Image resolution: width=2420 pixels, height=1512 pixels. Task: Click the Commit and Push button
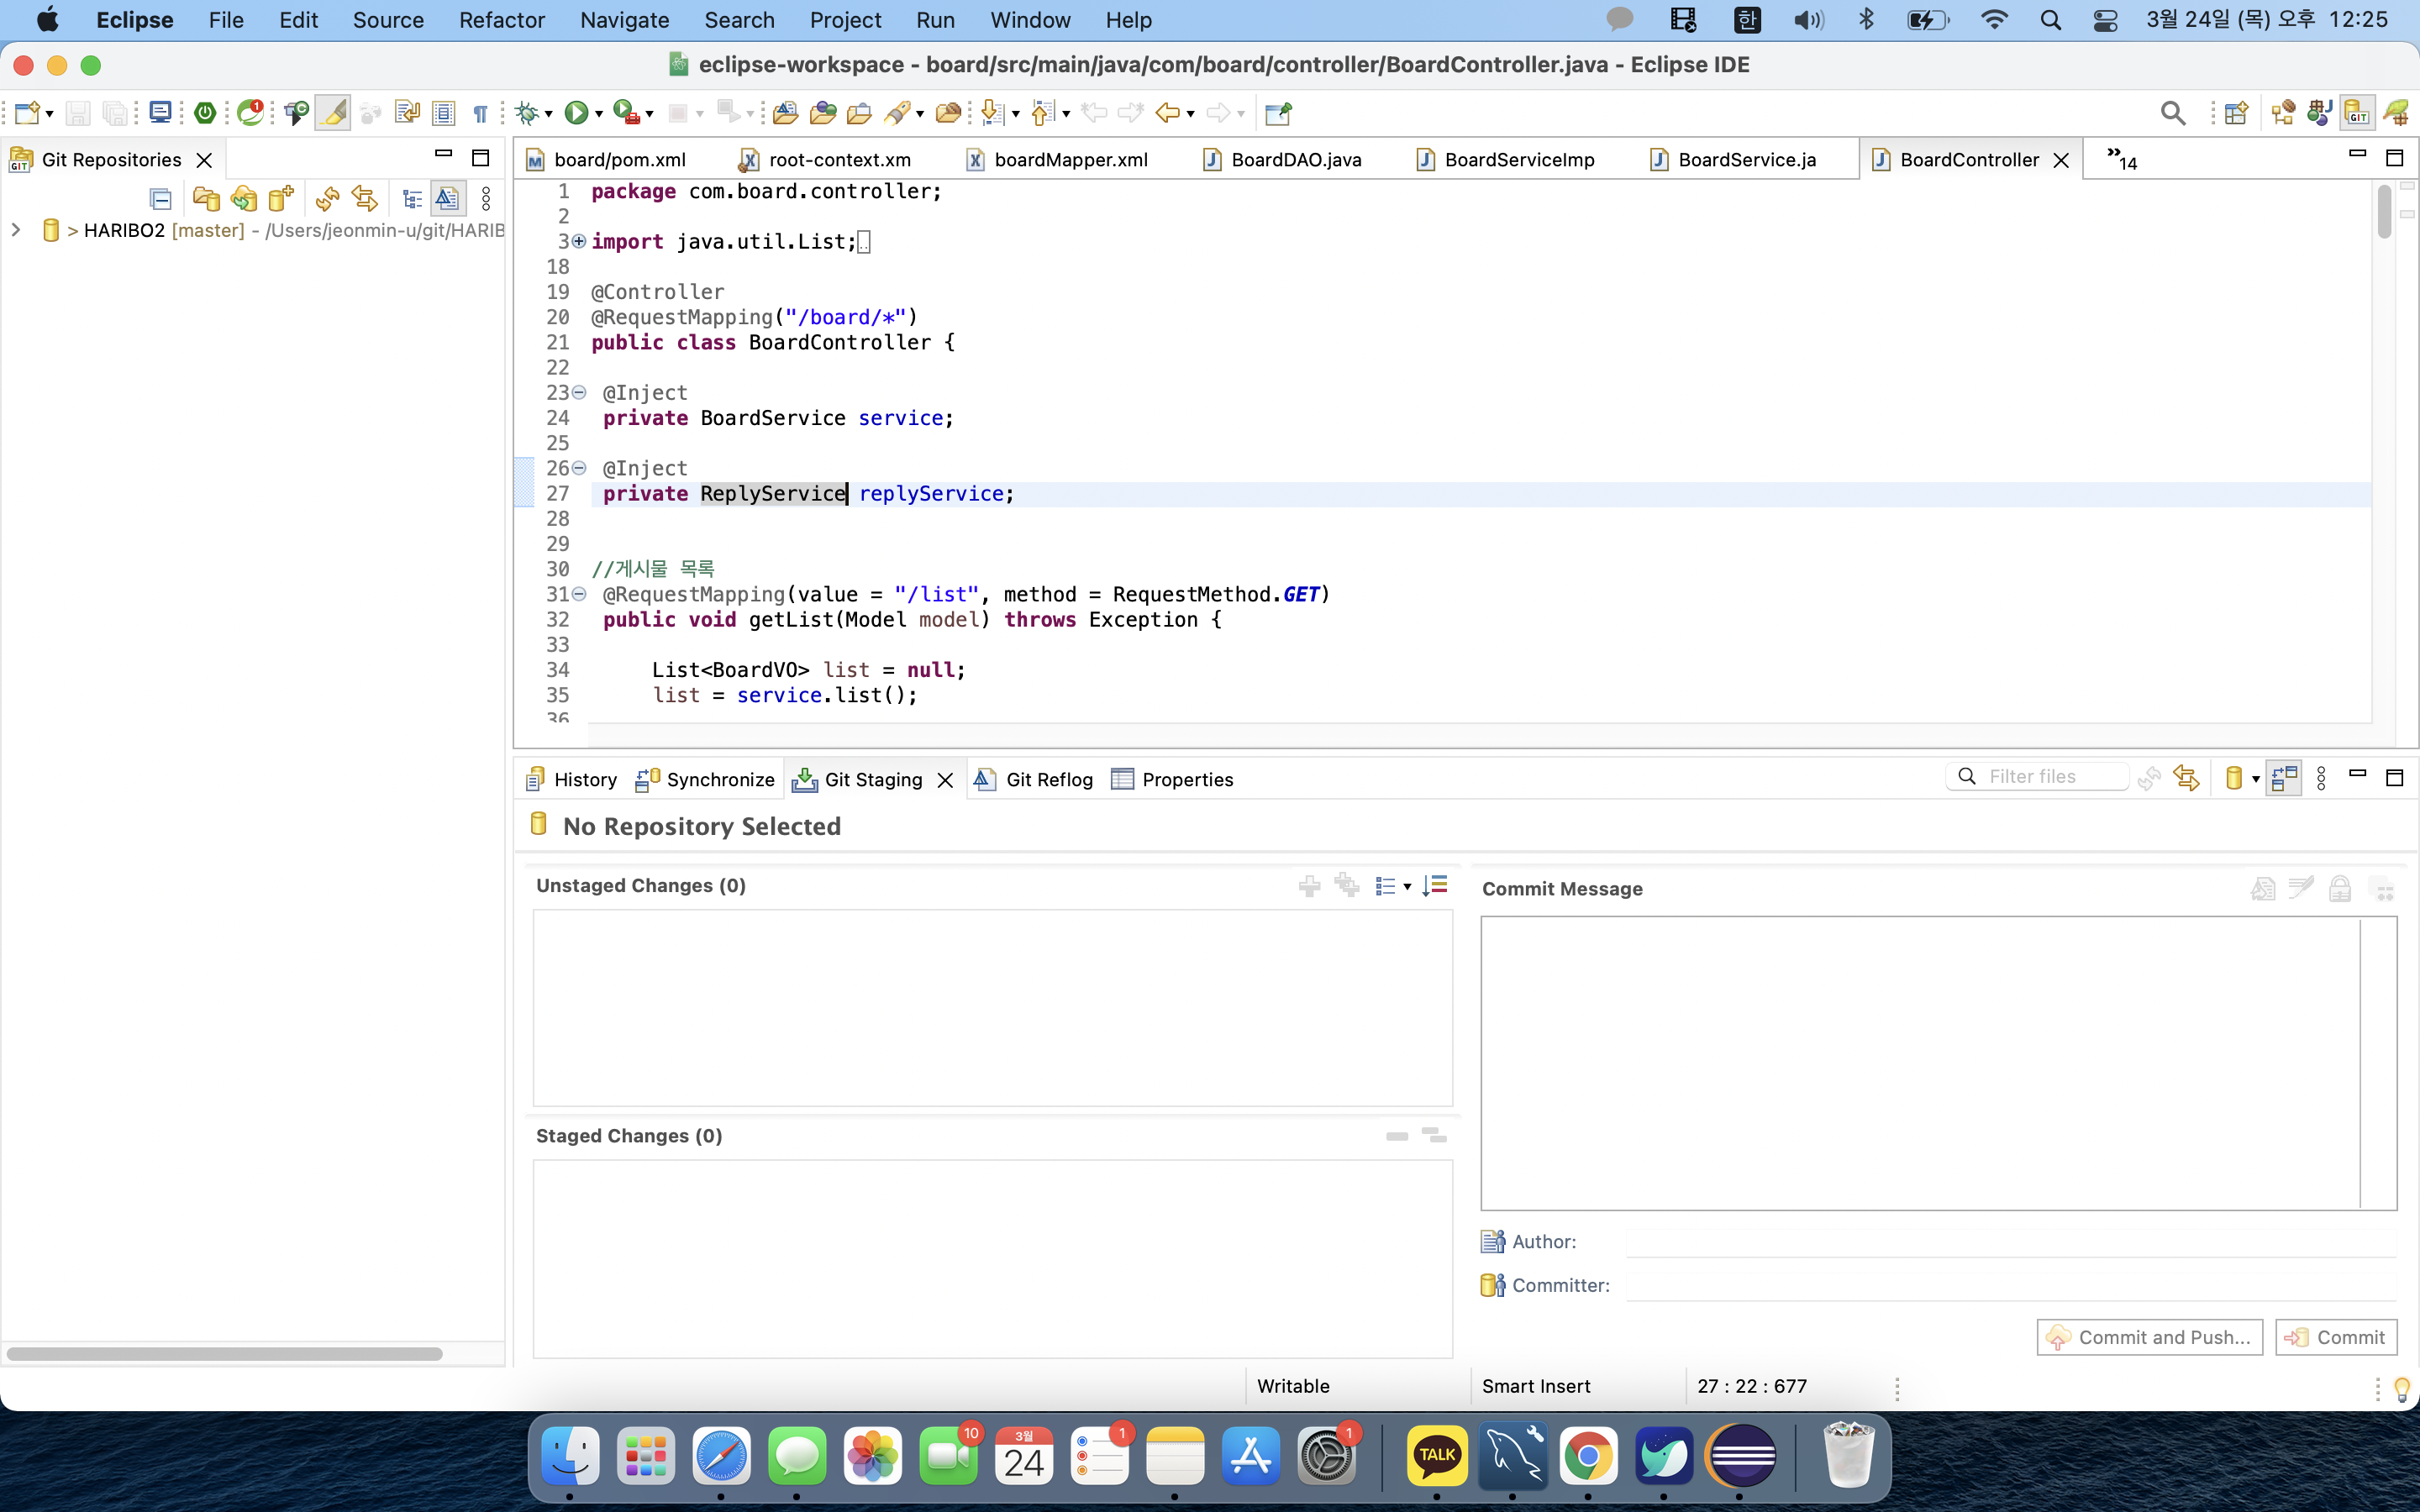pyautogui.click(x=2149, y=1337)
